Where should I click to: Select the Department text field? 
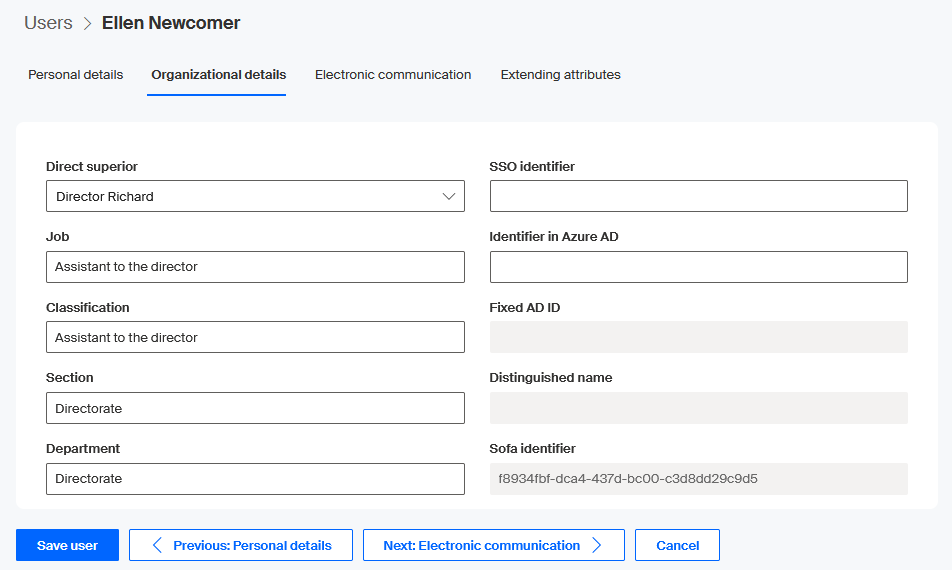[255, 479]
